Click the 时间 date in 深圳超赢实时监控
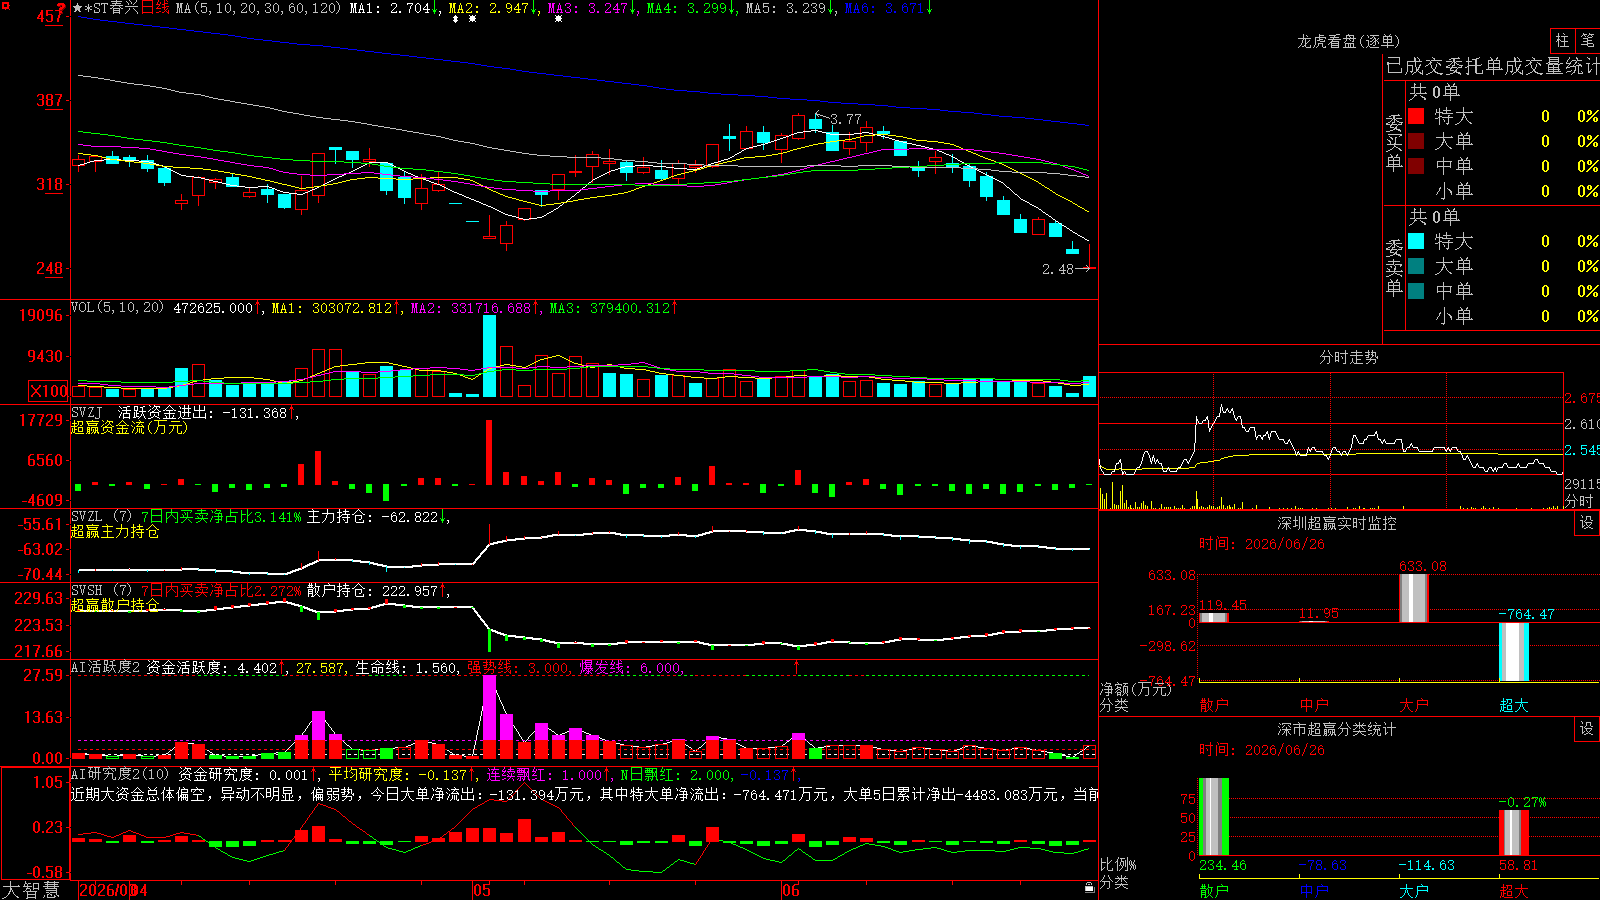Screen dimensions: 1600x900 click(1262, 544)
